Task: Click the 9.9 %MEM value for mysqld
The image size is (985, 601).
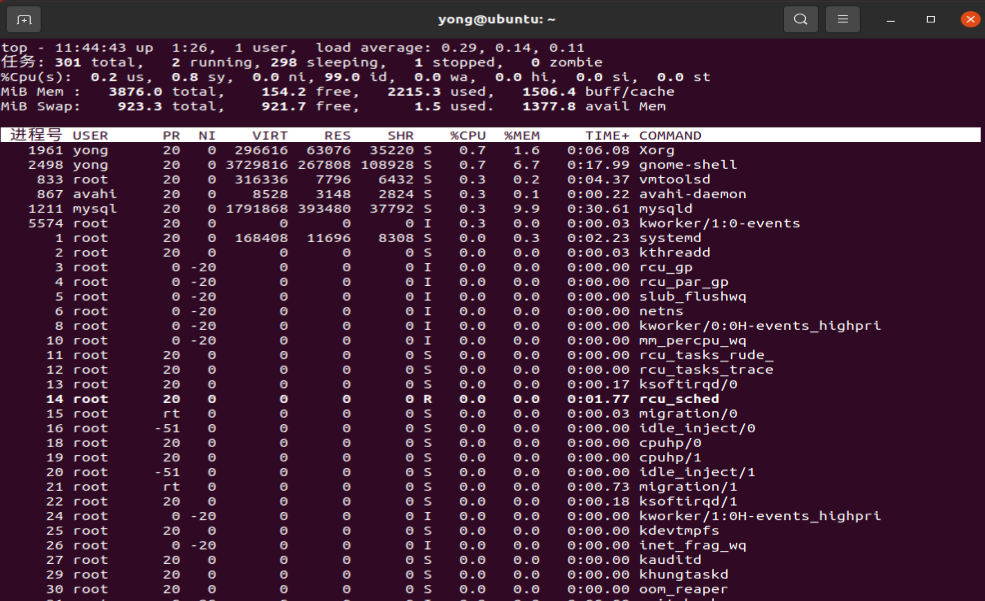Action: (x=526, y=208)
